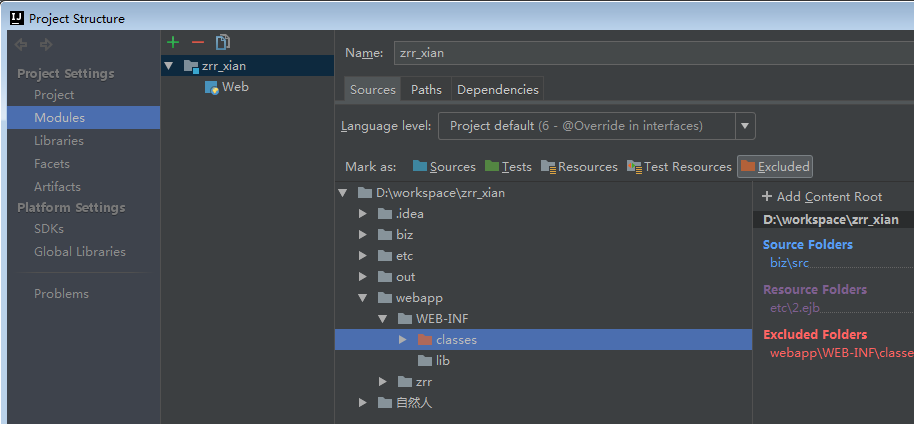Screen dimensions: 914x424
Task: Open the Libraries settings page
Action: click(x=58, y=141)
